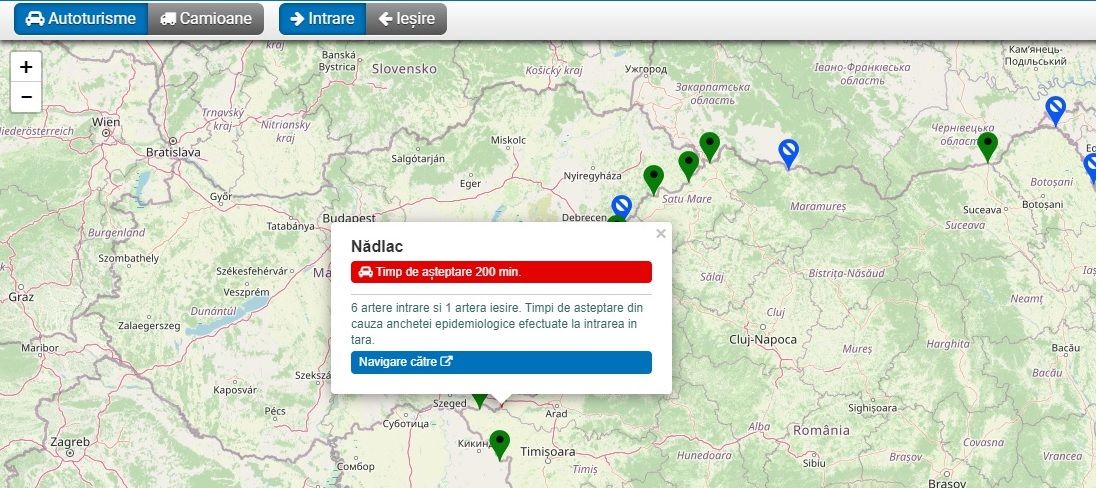
Task: Click the Navigare către button
Action: [x=501, y=362]
